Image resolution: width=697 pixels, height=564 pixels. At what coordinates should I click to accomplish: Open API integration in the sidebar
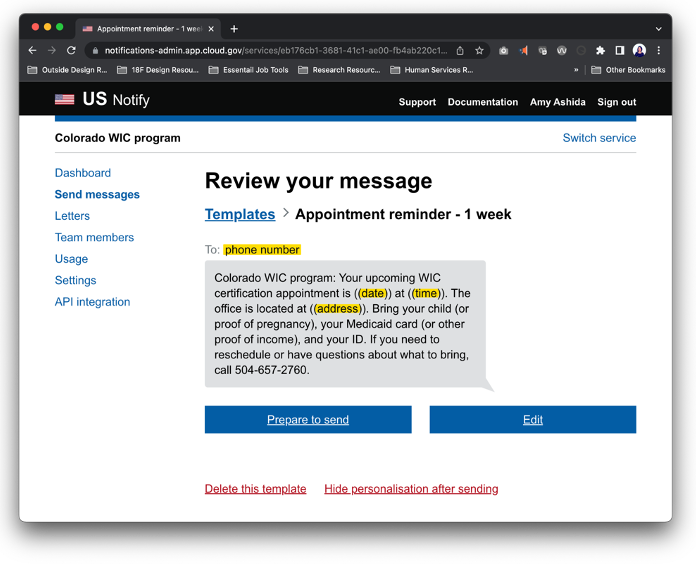click(92, 302)
